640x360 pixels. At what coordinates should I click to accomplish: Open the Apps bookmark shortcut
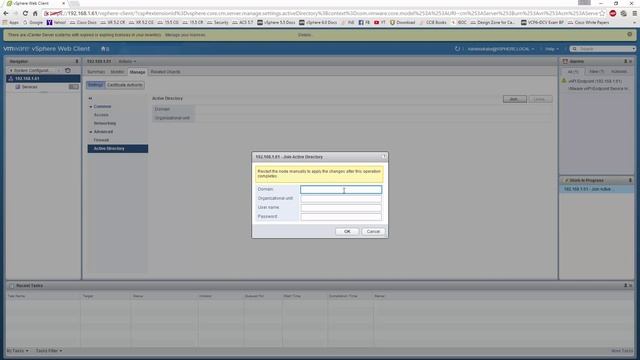[x=11, y=22]
